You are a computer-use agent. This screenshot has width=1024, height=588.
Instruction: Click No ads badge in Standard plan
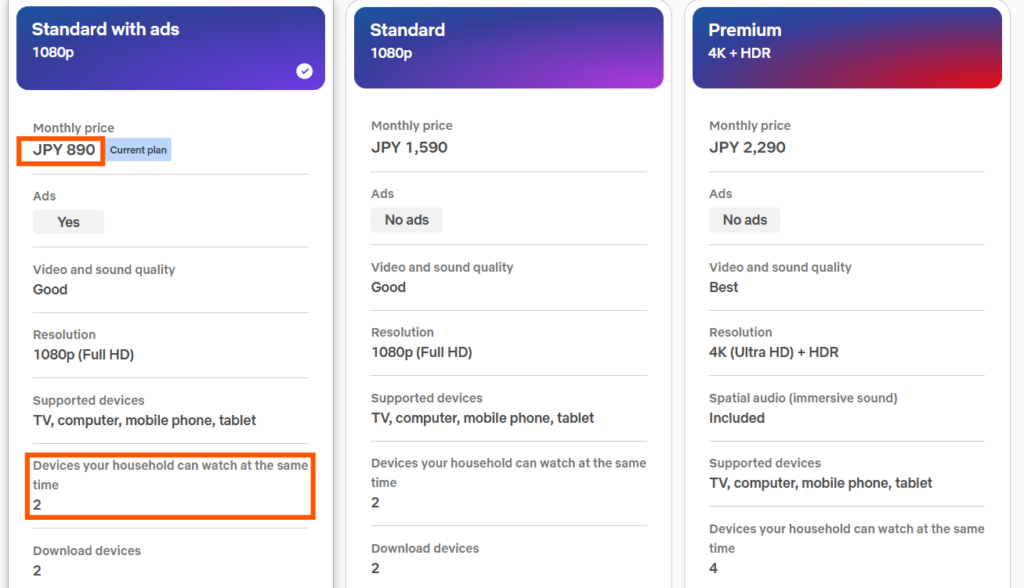click(x=406, y=220)
